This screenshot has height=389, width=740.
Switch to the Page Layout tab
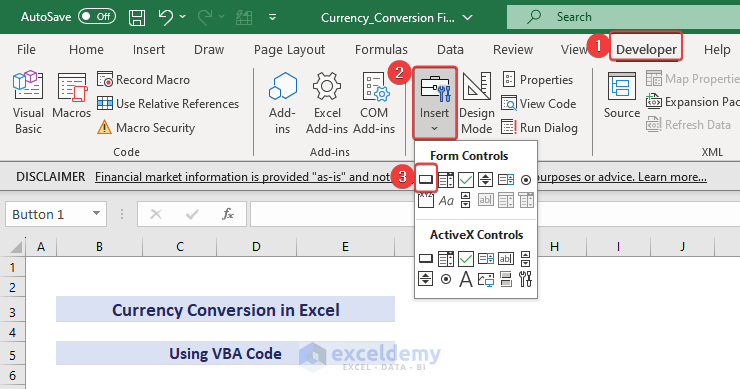(x=289, y=50)
